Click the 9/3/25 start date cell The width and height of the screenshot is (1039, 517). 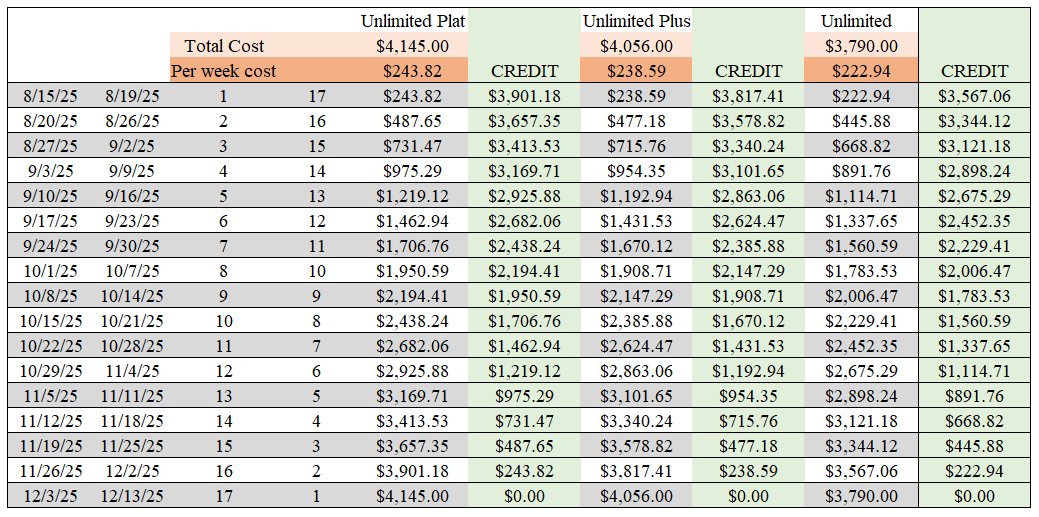pos(50,171)
